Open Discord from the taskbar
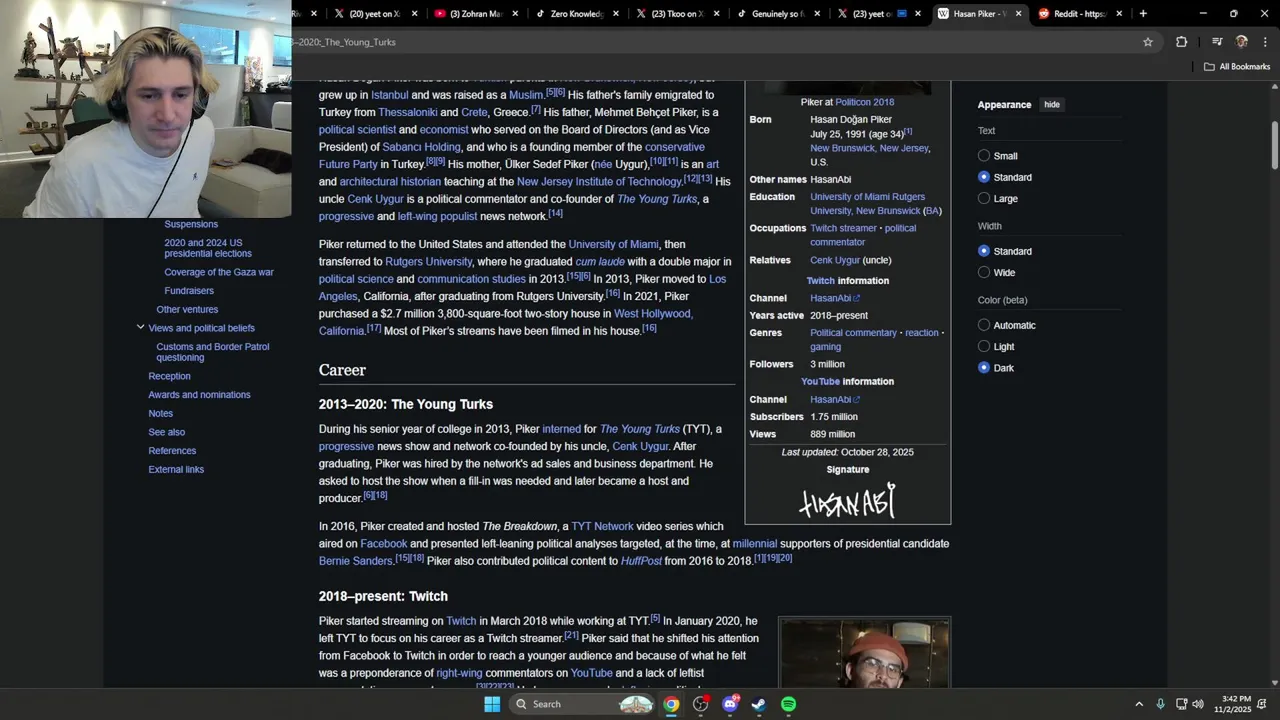1280x720 pixels. coord(730,704)
